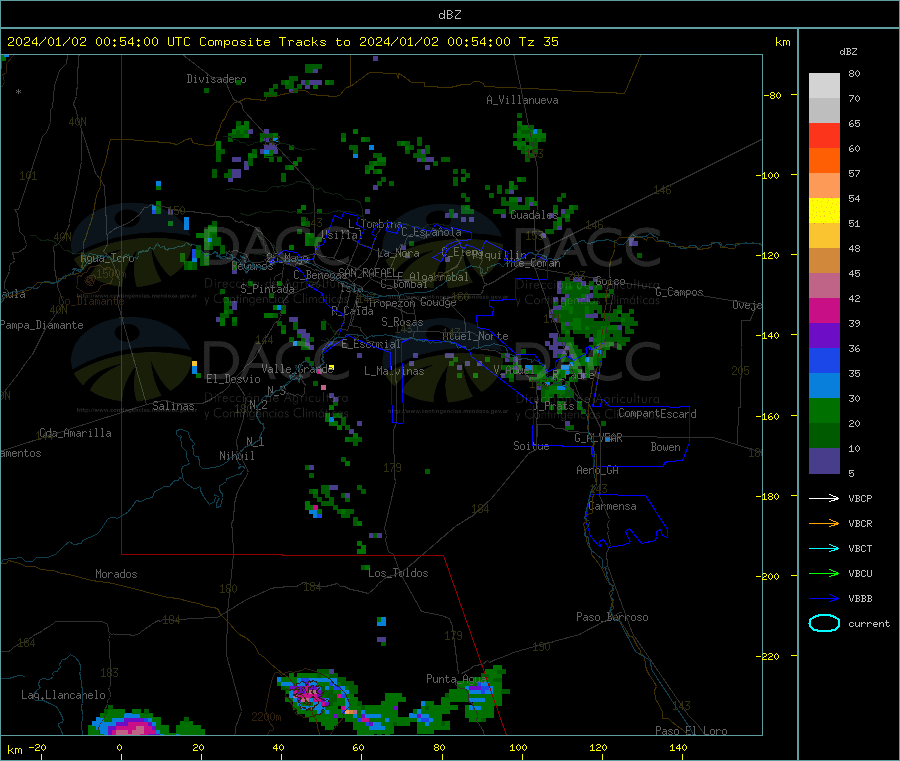Screen dimensions: 900x761
Task: Click the 'A_Villanueva' map label
Action: tap(522, 100)
